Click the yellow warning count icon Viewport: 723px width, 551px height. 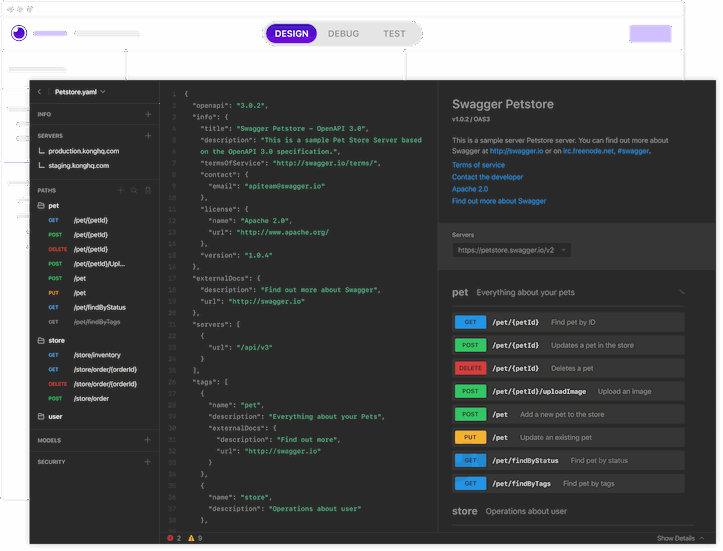click(191, 538)
